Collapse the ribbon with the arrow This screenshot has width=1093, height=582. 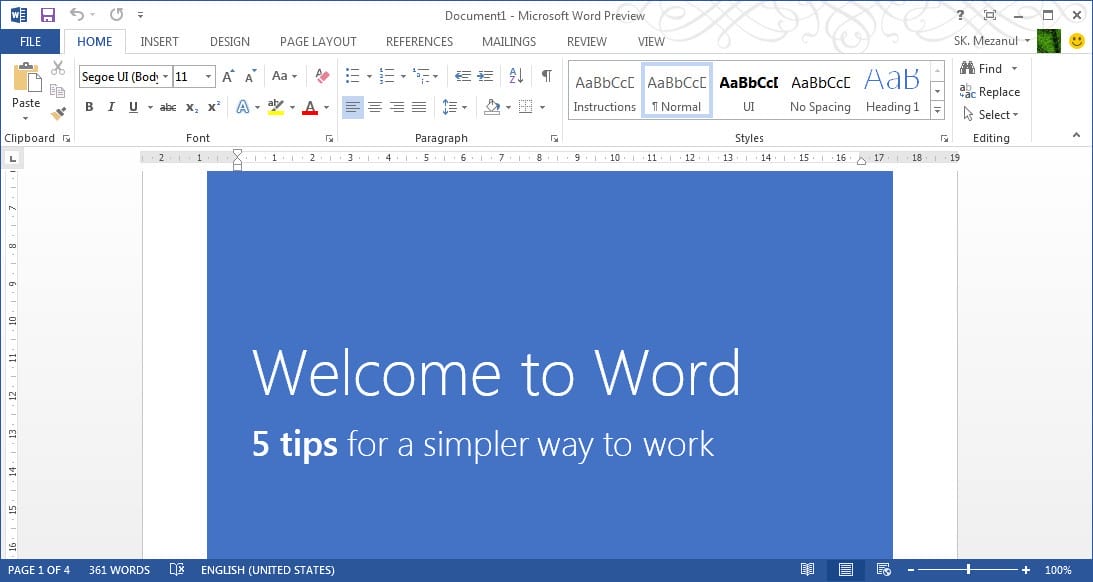click(1076, 135)
